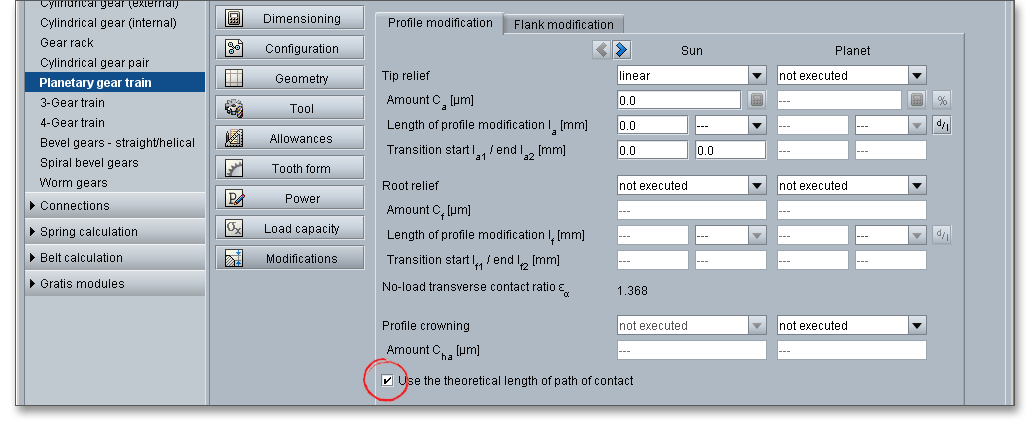The image size is (1030, 421).
Task: Open the Sun Tip relief dropdown
Action: point(757,76)
